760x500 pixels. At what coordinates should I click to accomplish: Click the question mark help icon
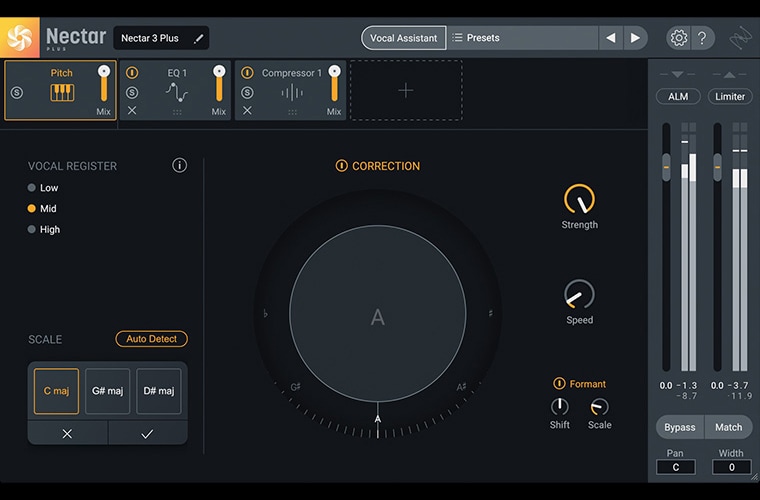click(703, 38)
